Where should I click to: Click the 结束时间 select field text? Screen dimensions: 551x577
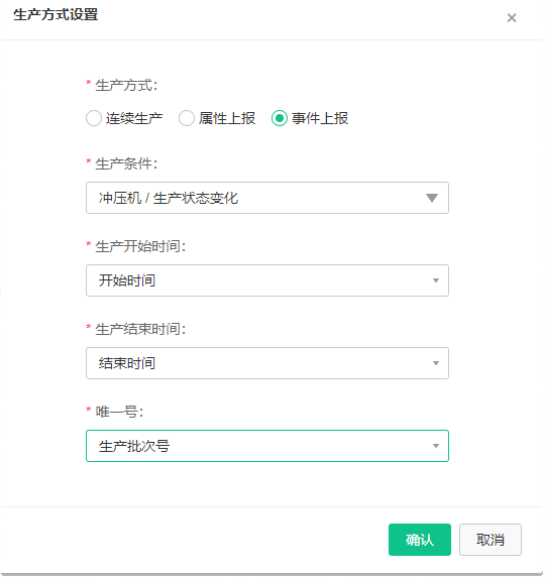pos(127,363)
